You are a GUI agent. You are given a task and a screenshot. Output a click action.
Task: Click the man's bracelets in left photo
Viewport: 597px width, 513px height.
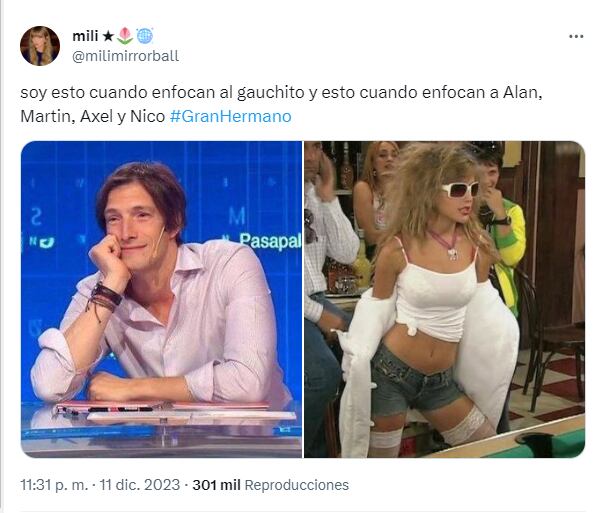106,298
